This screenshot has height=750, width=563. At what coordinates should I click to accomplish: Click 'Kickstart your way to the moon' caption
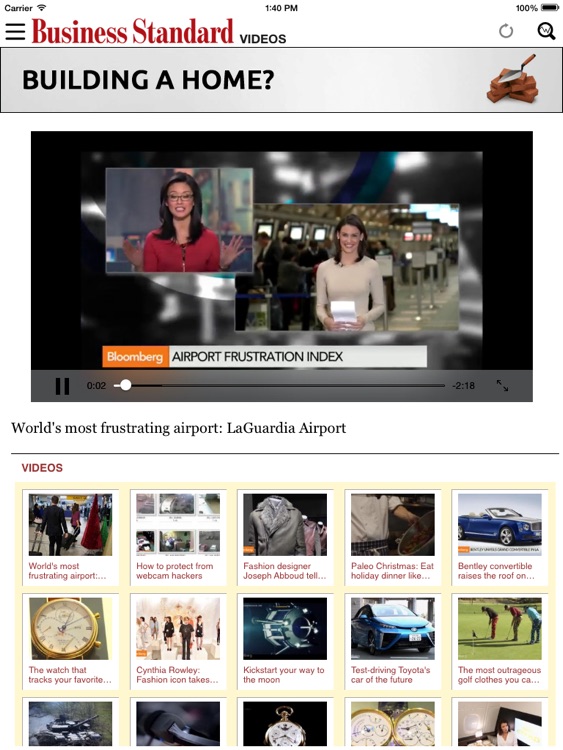click(x=284, y=674)
